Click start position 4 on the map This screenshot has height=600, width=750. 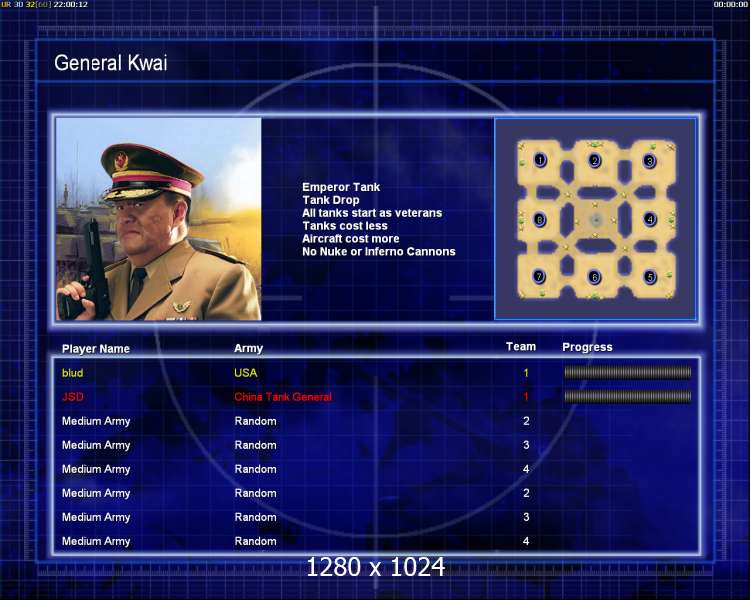tap(650, 220)
